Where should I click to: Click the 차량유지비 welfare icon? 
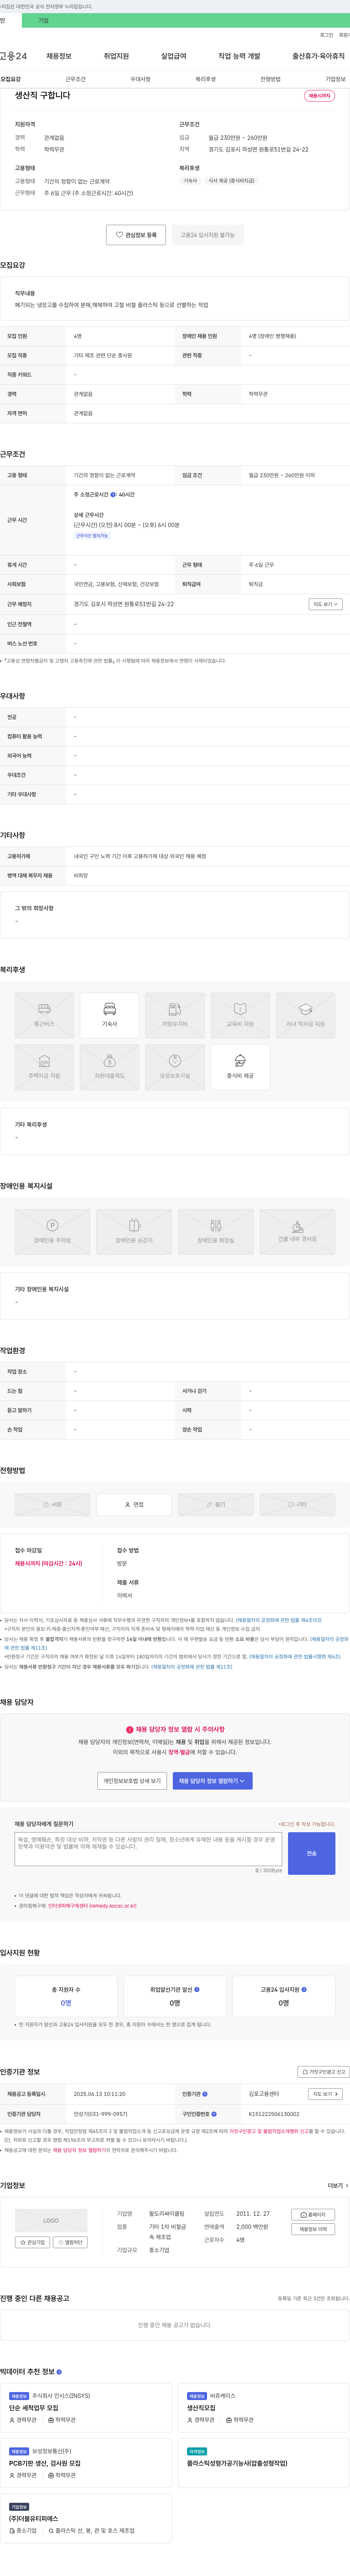point(175,1015)
